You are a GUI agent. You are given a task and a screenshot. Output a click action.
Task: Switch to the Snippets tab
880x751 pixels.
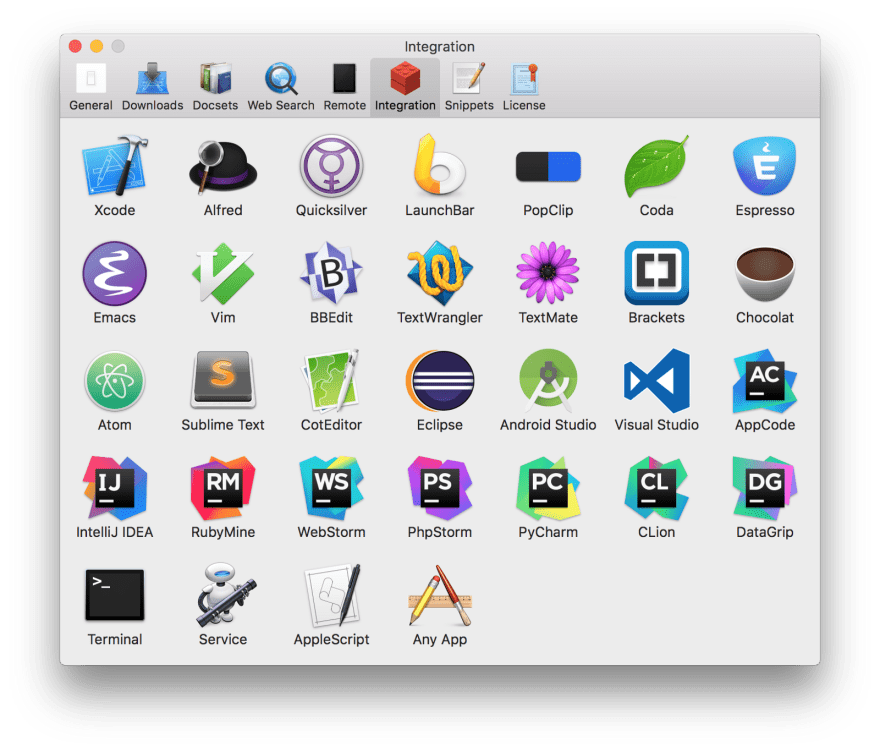469,87
